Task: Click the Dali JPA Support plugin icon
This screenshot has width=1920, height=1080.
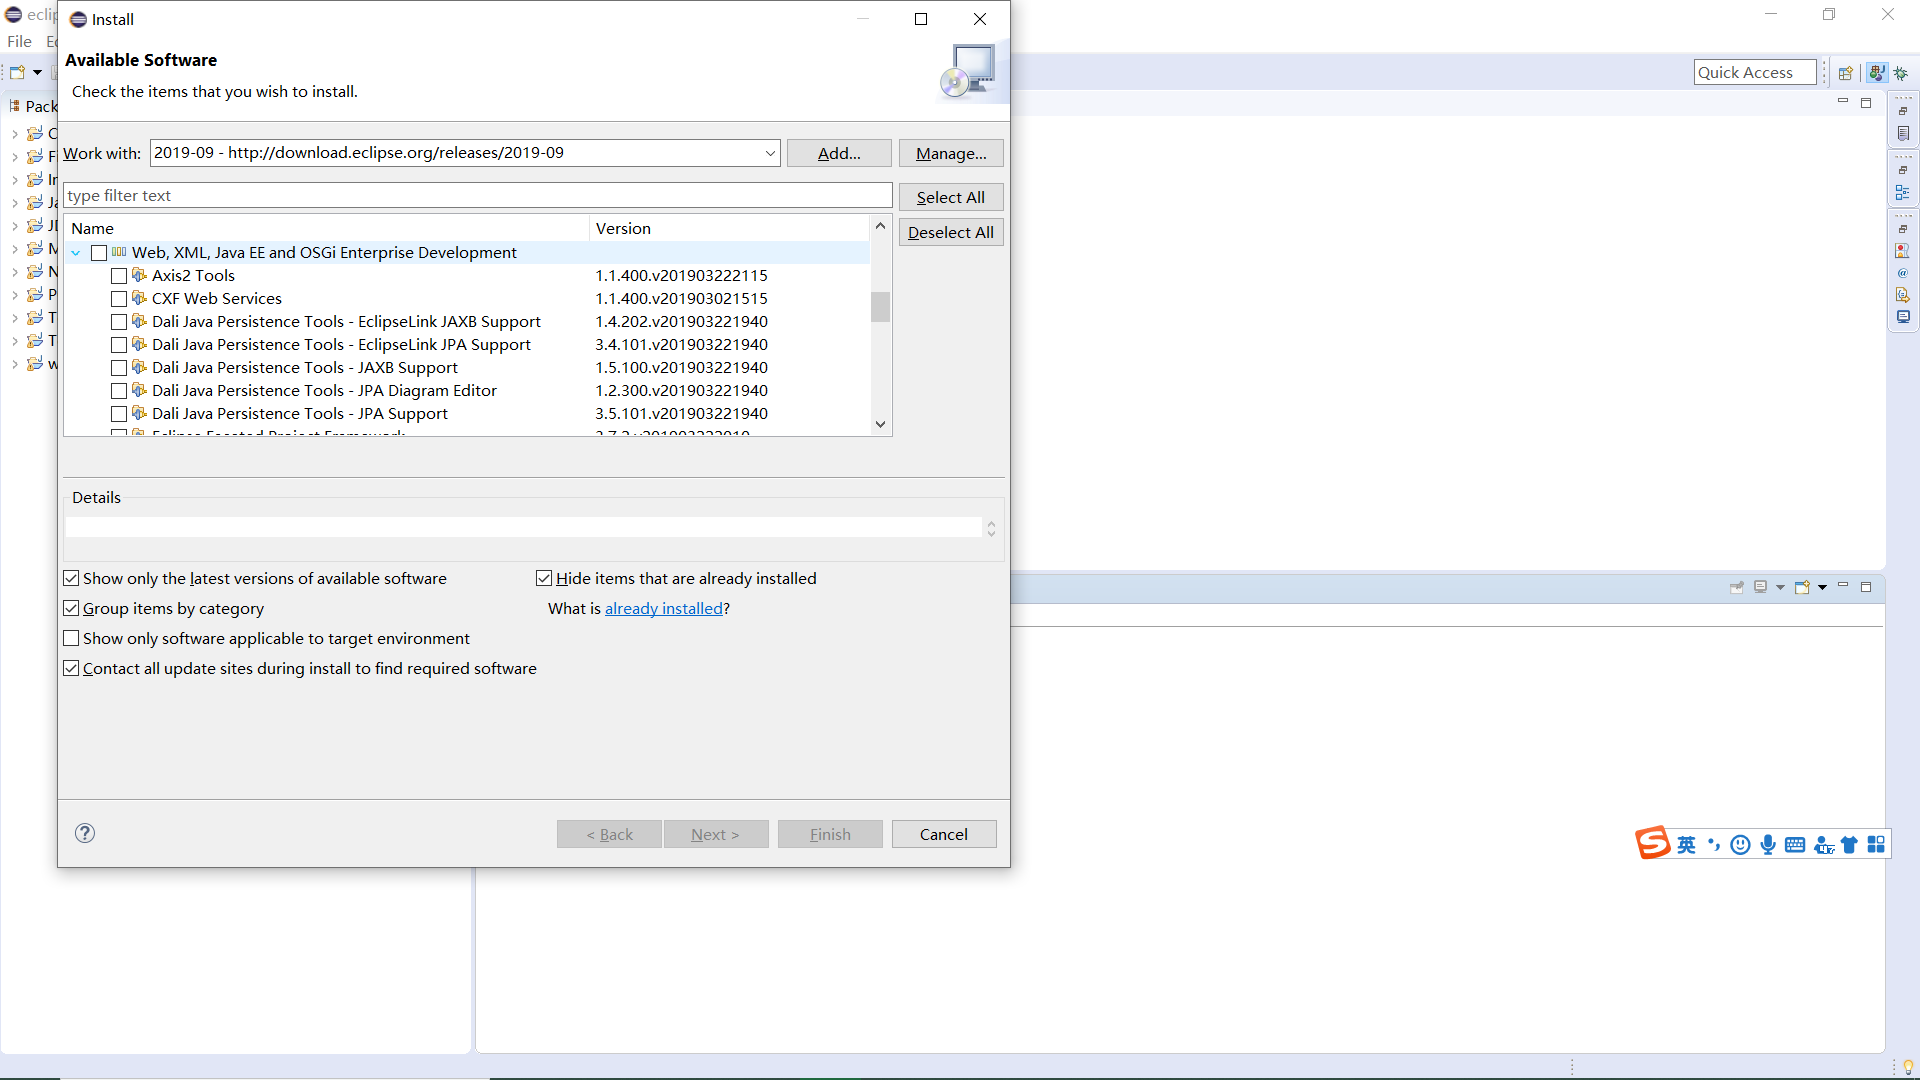Action: [x=141, y=413]
